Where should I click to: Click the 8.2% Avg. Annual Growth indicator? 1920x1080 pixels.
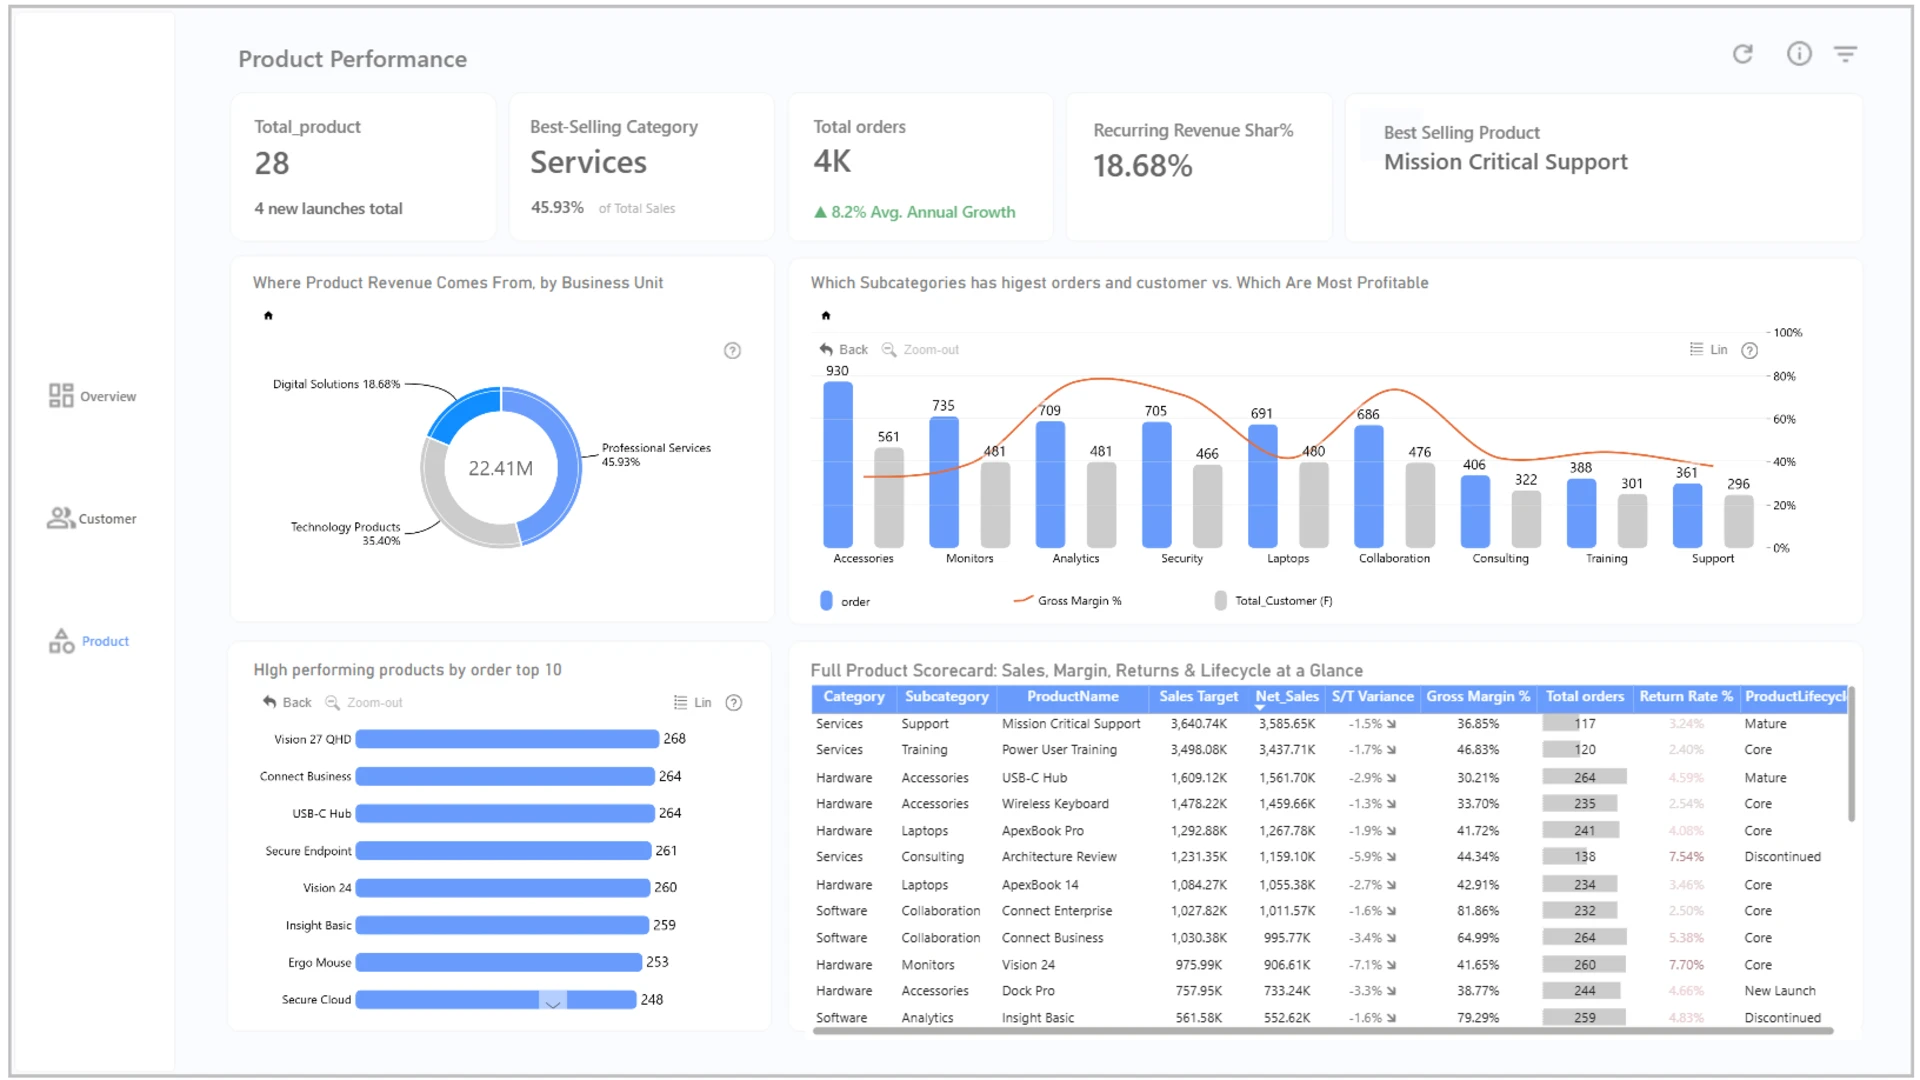[914, 212]
